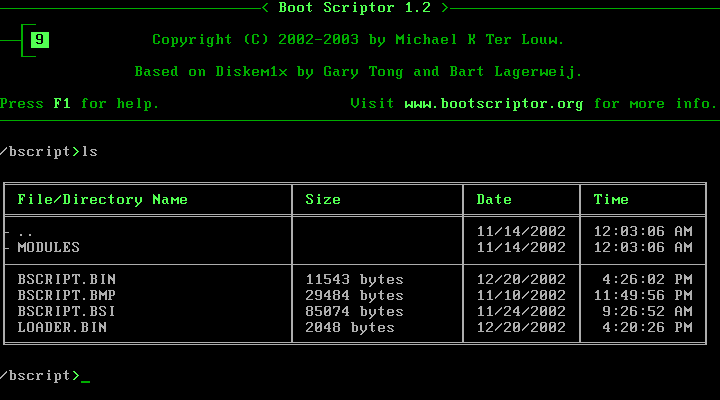Click the Date column header
Image resolution: width=720 pixels, height=400 pixels.
tap(494, 200)
